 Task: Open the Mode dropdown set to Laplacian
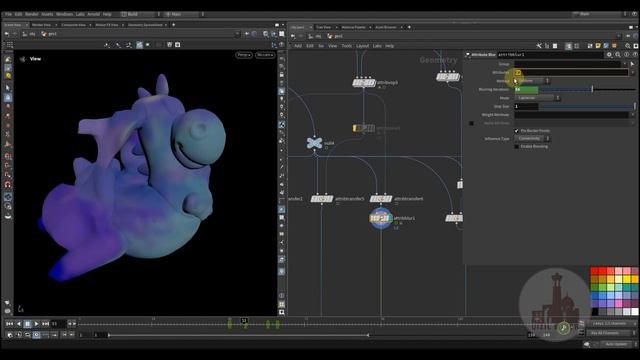pyautogui.click(x=537, y=98)
